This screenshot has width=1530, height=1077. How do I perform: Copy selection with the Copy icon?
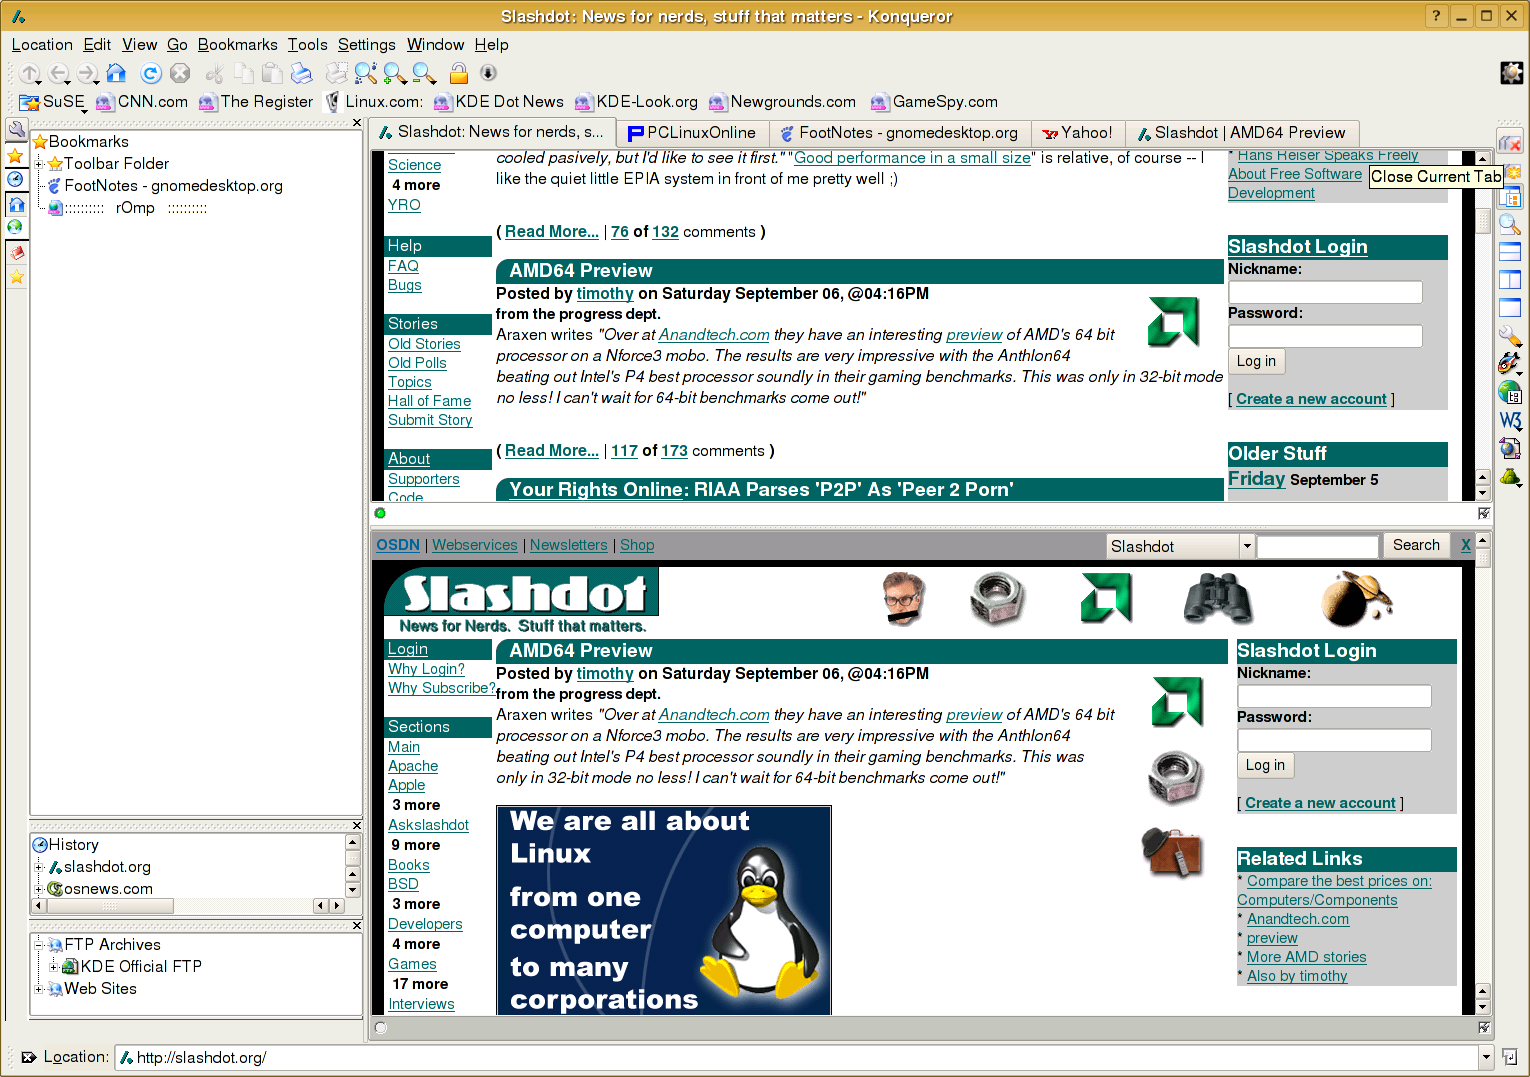point(243,73)
